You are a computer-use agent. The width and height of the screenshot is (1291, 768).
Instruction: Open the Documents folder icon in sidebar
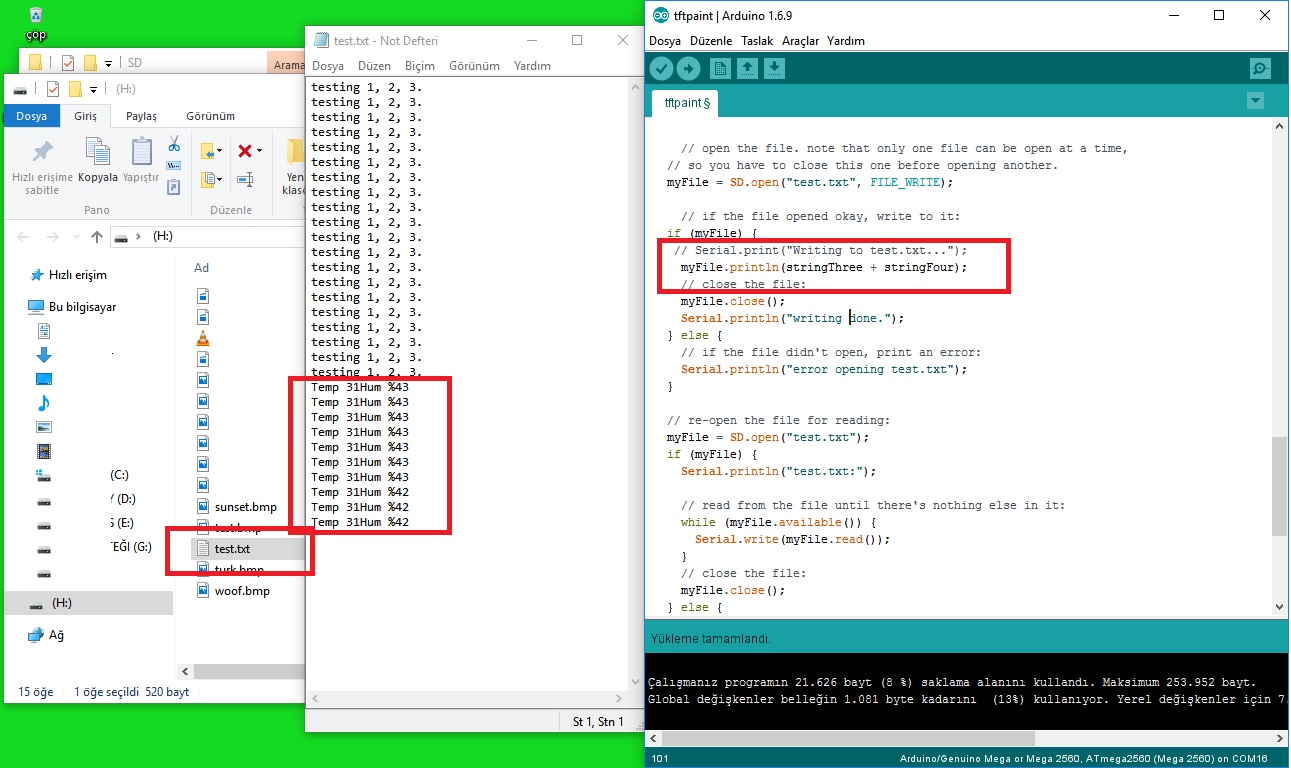pyautogui.click(x=43, y=331)
